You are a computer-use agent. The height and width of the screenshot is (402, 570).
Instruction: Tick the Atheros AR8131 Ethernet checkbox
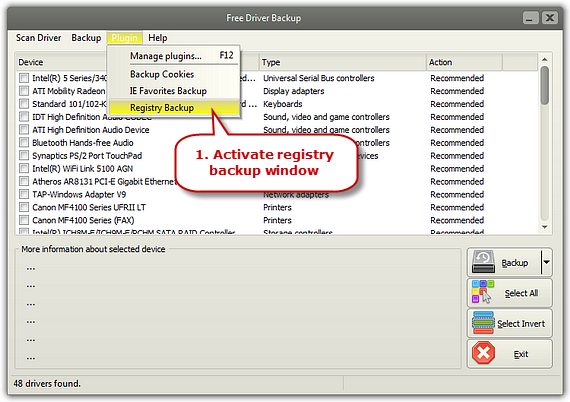(x=24, y=181)
